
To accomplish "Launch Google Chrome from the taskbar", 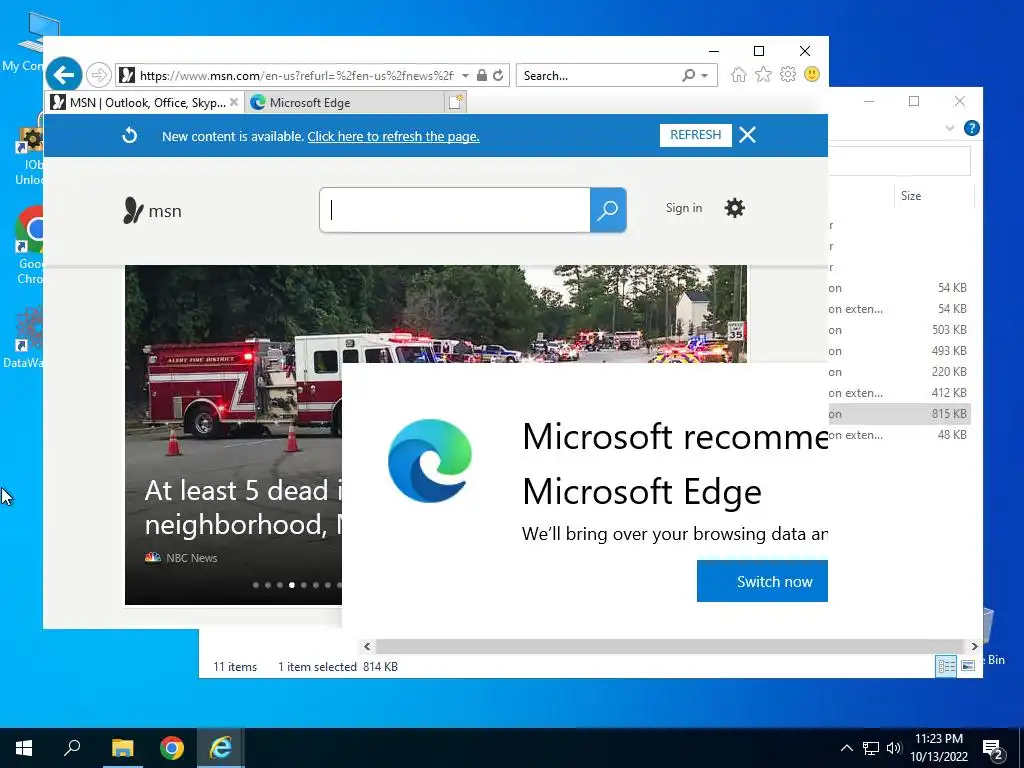I will pyautogui.click(x=172, y=748).
